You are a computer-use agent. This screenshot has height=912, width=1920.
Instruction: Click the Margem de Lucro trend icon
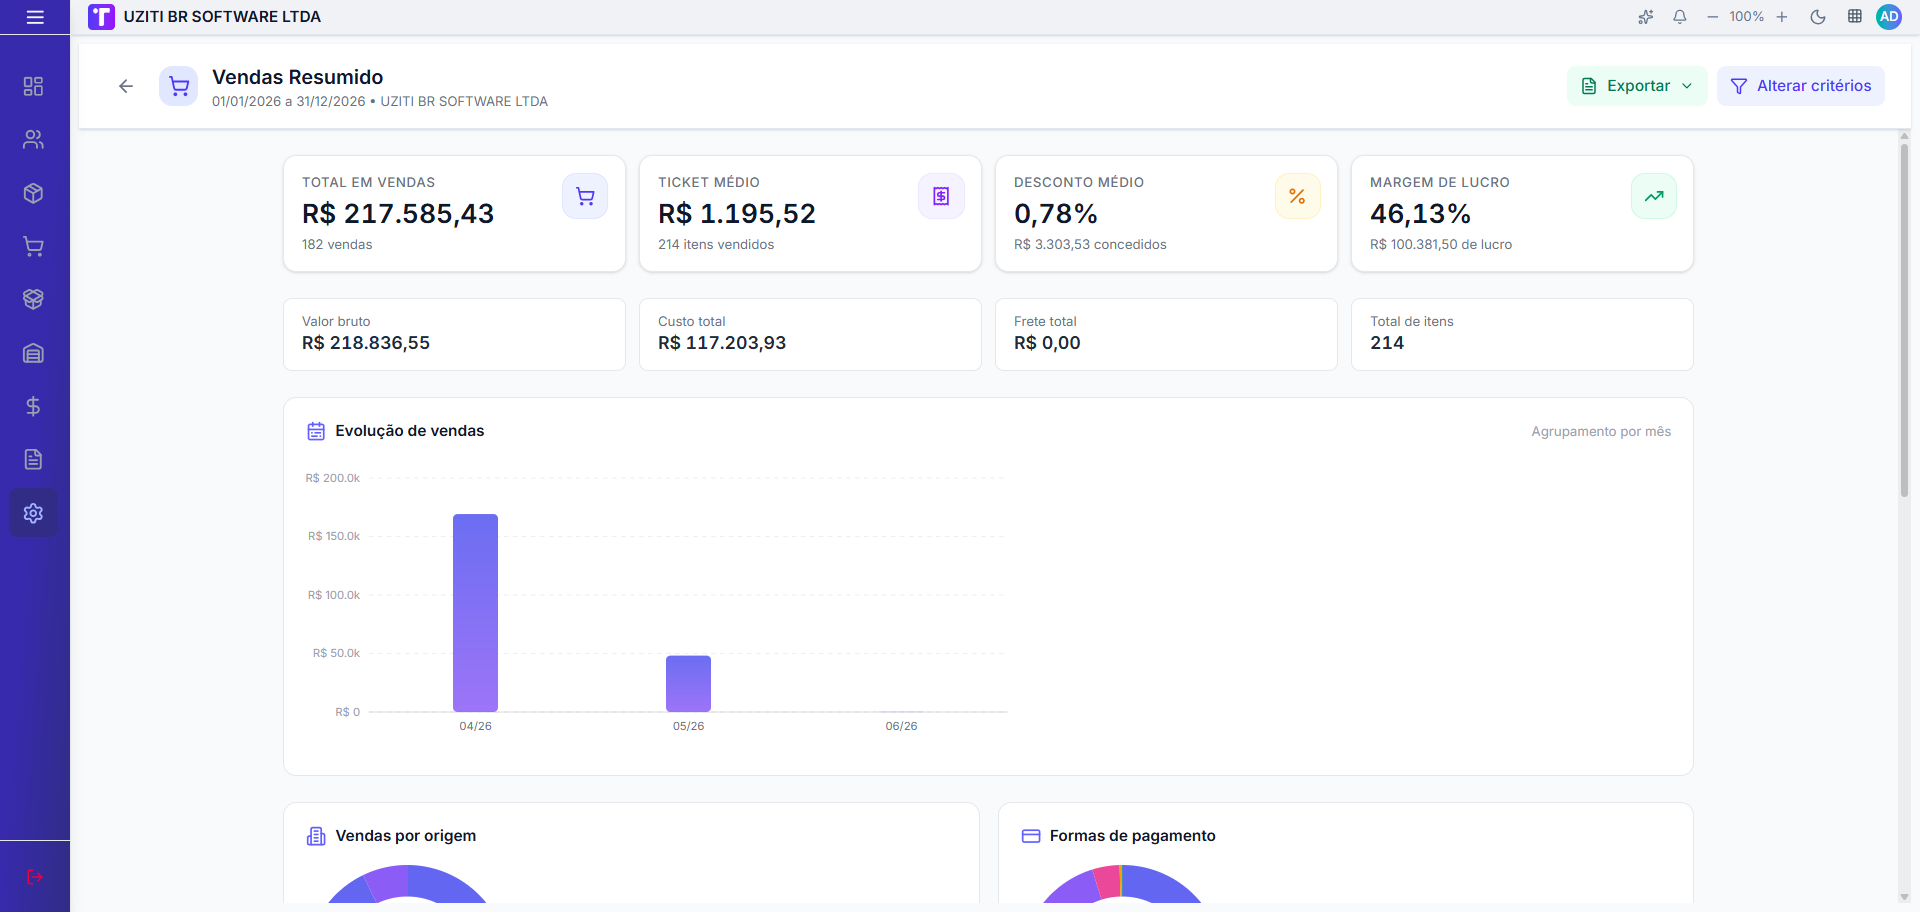pos(1654,196)
